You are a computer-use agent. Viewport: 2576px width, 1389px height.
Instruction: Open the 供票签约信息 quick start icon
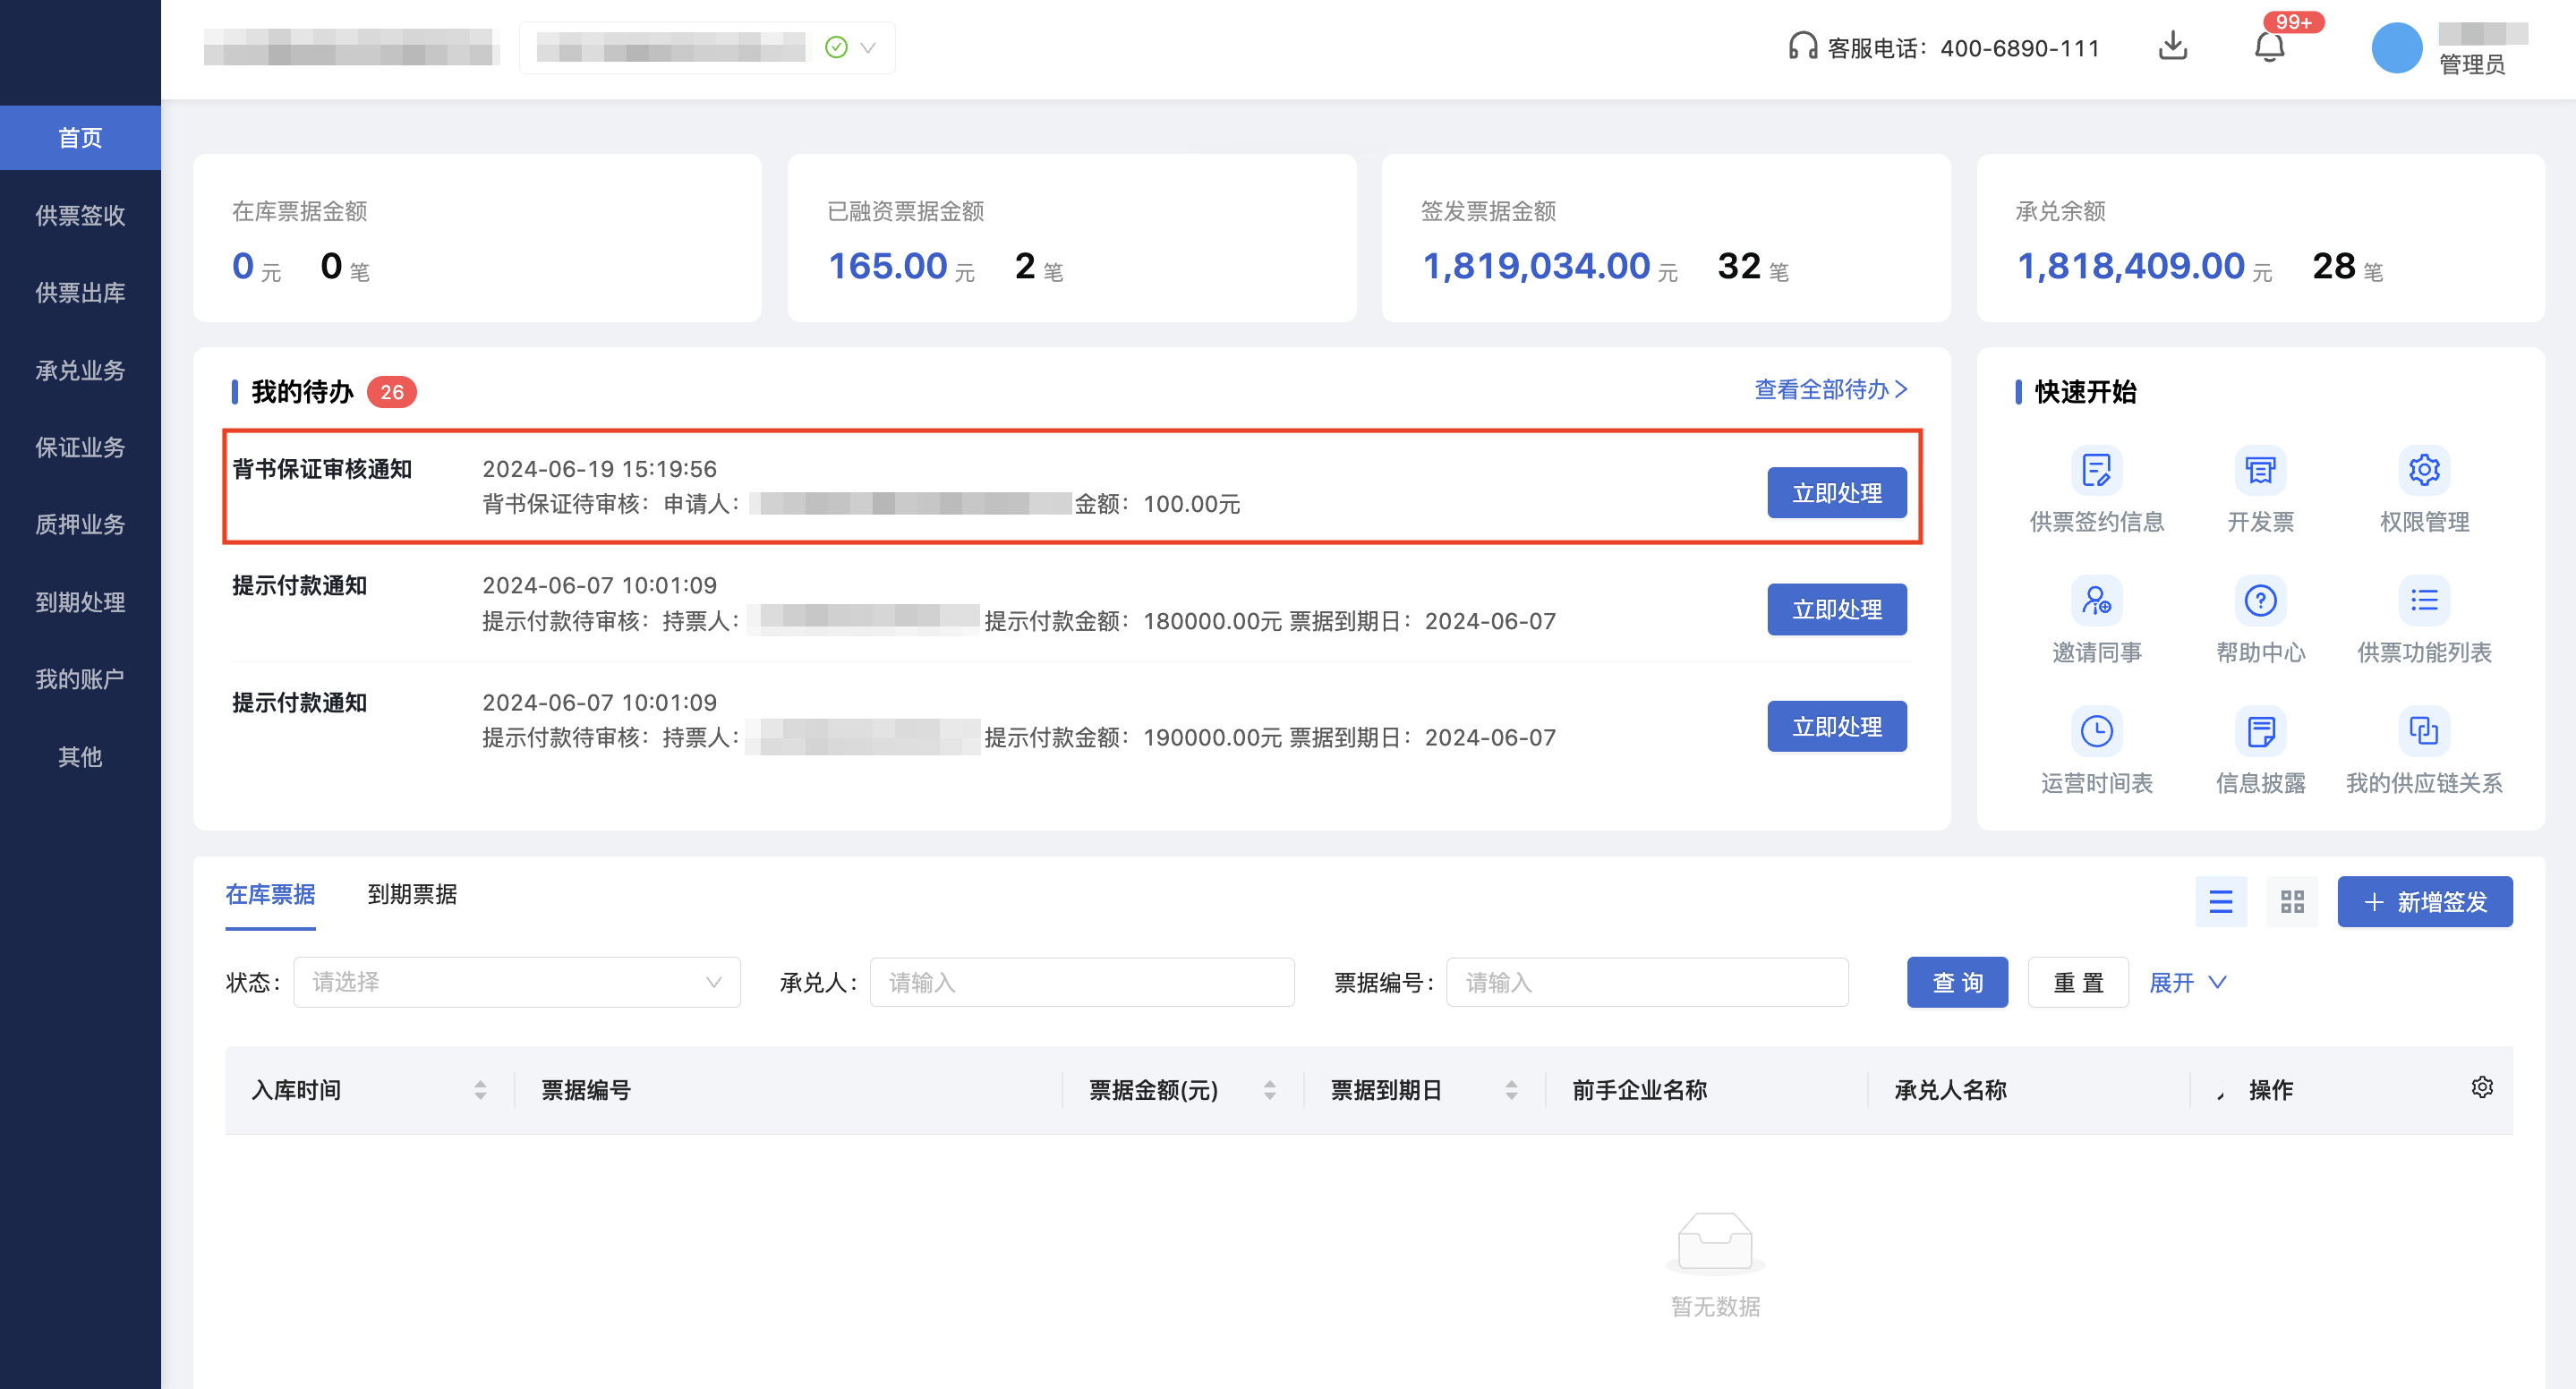(x=2096, y=470)
